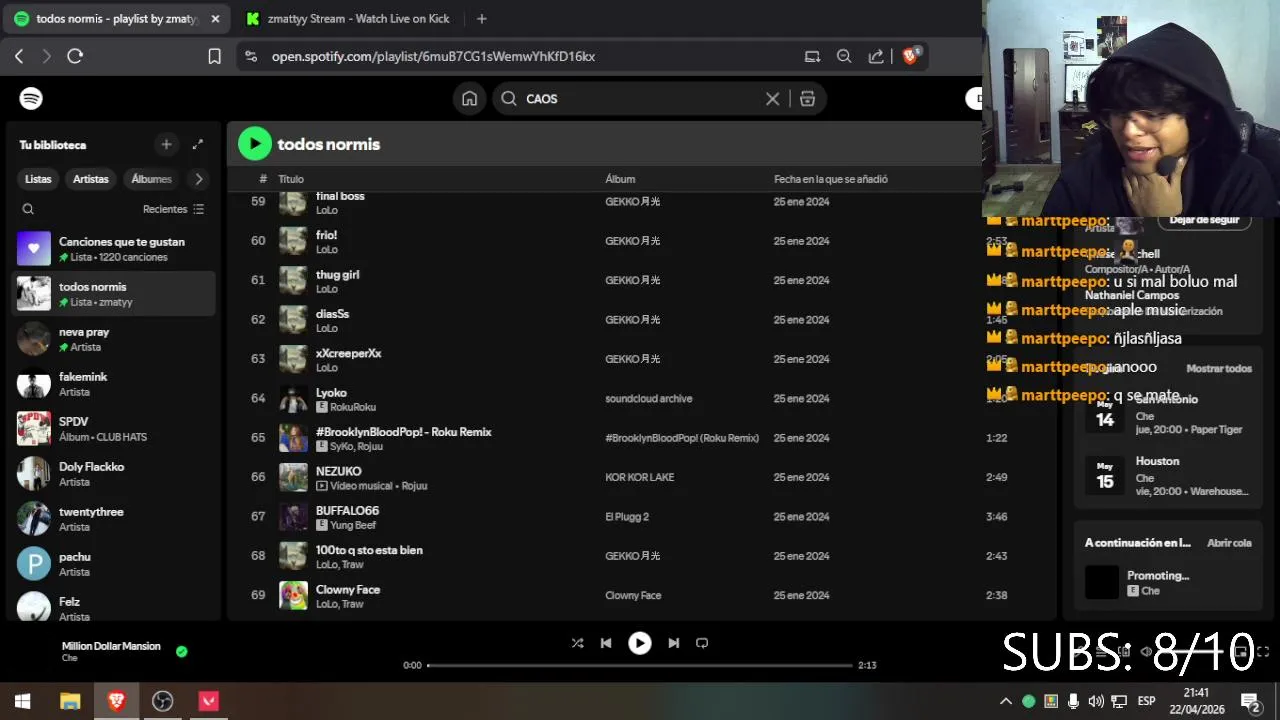
Task: Play the todos normis playlist
Action: 255,144
